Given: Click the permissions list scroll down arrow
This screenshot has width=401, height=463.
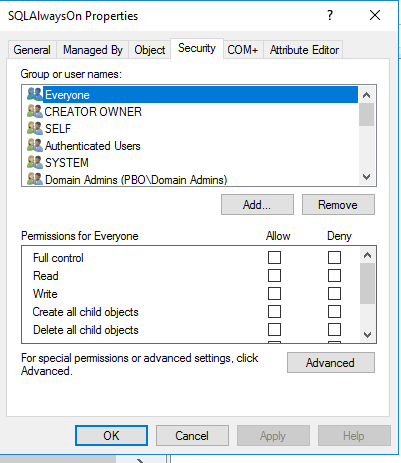Looking at the screenshot, I should tap(367, 334).
